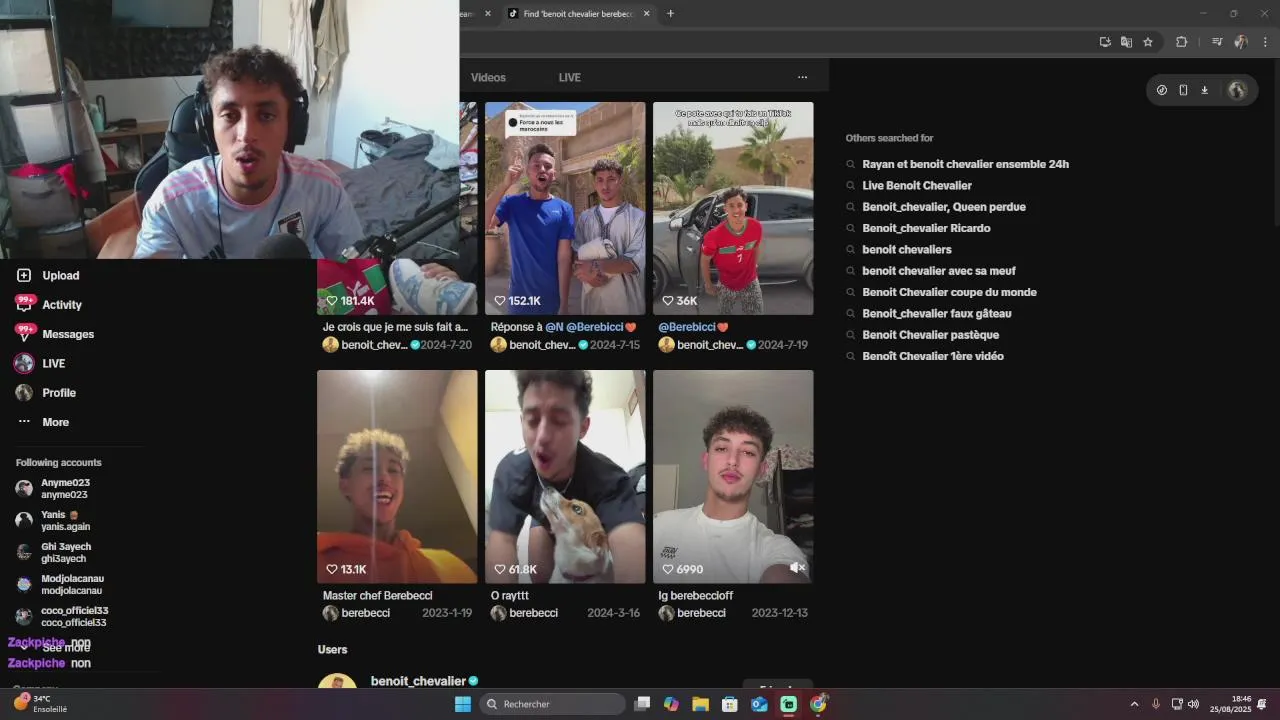This screenshot has height=720, width=1280.
Task: Search suggestion 'Live Benoit Chevalier'
Action: click(x=917, y=185)
